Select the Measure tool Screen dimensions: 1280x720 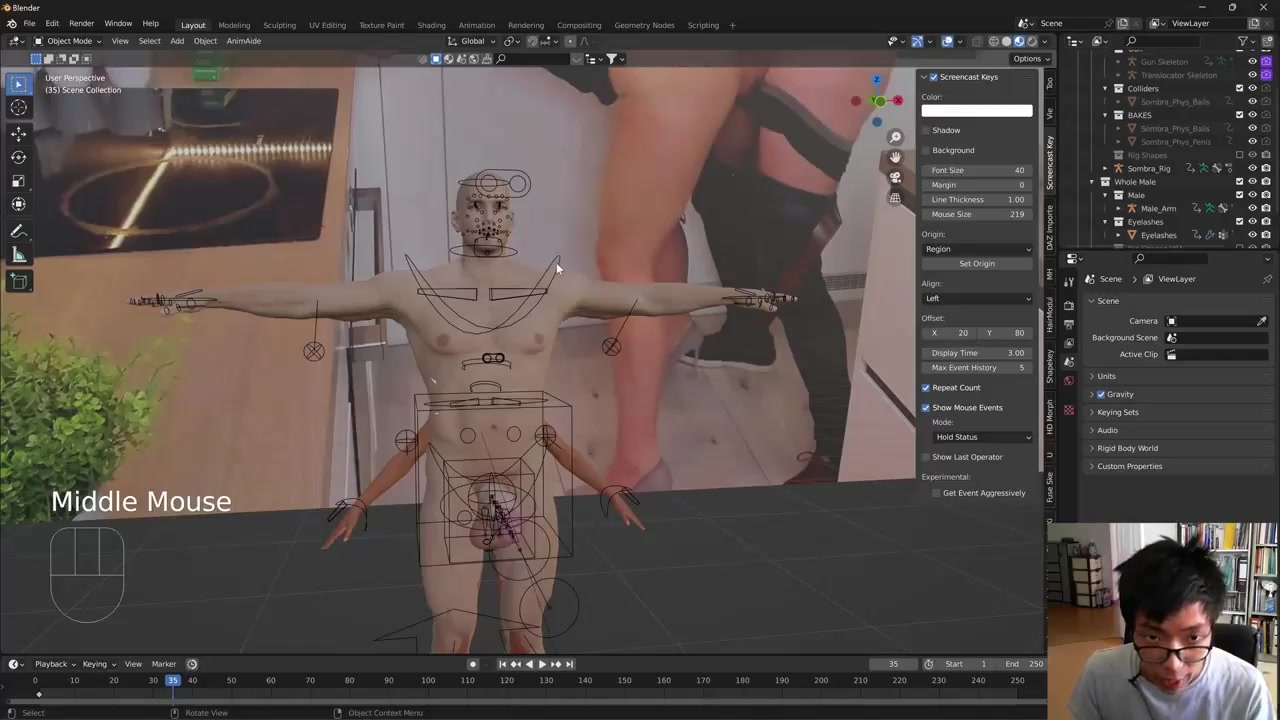(18, 256)
